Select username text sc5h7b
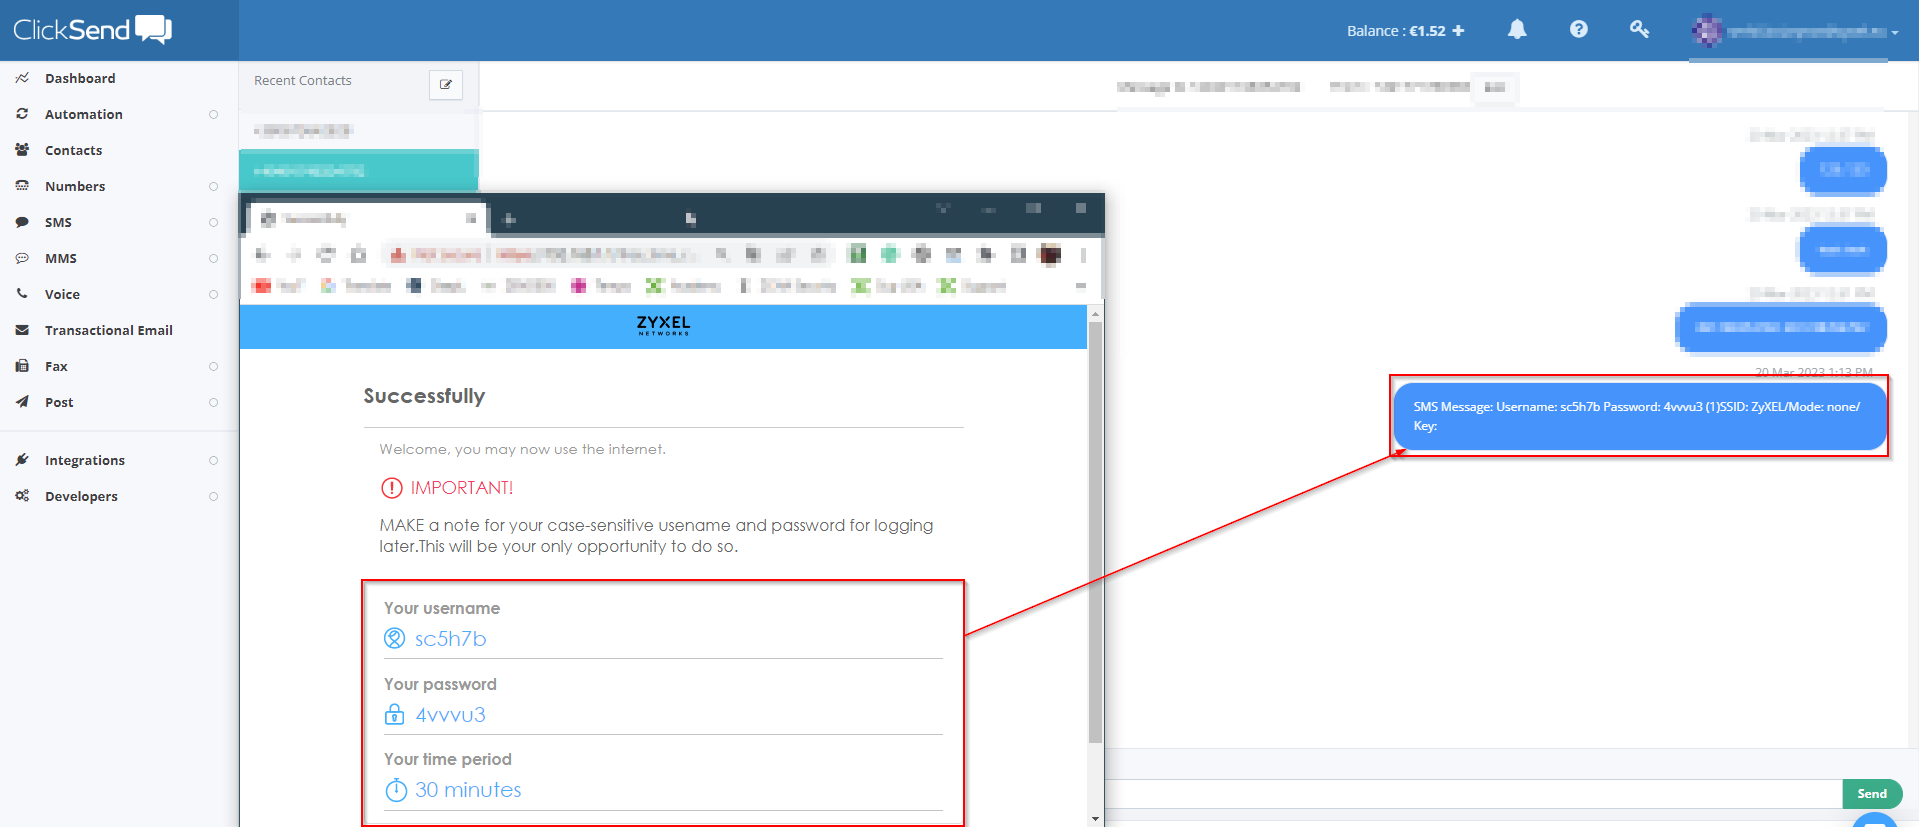This screenshot has width=1919, height=827. point(451,639)
